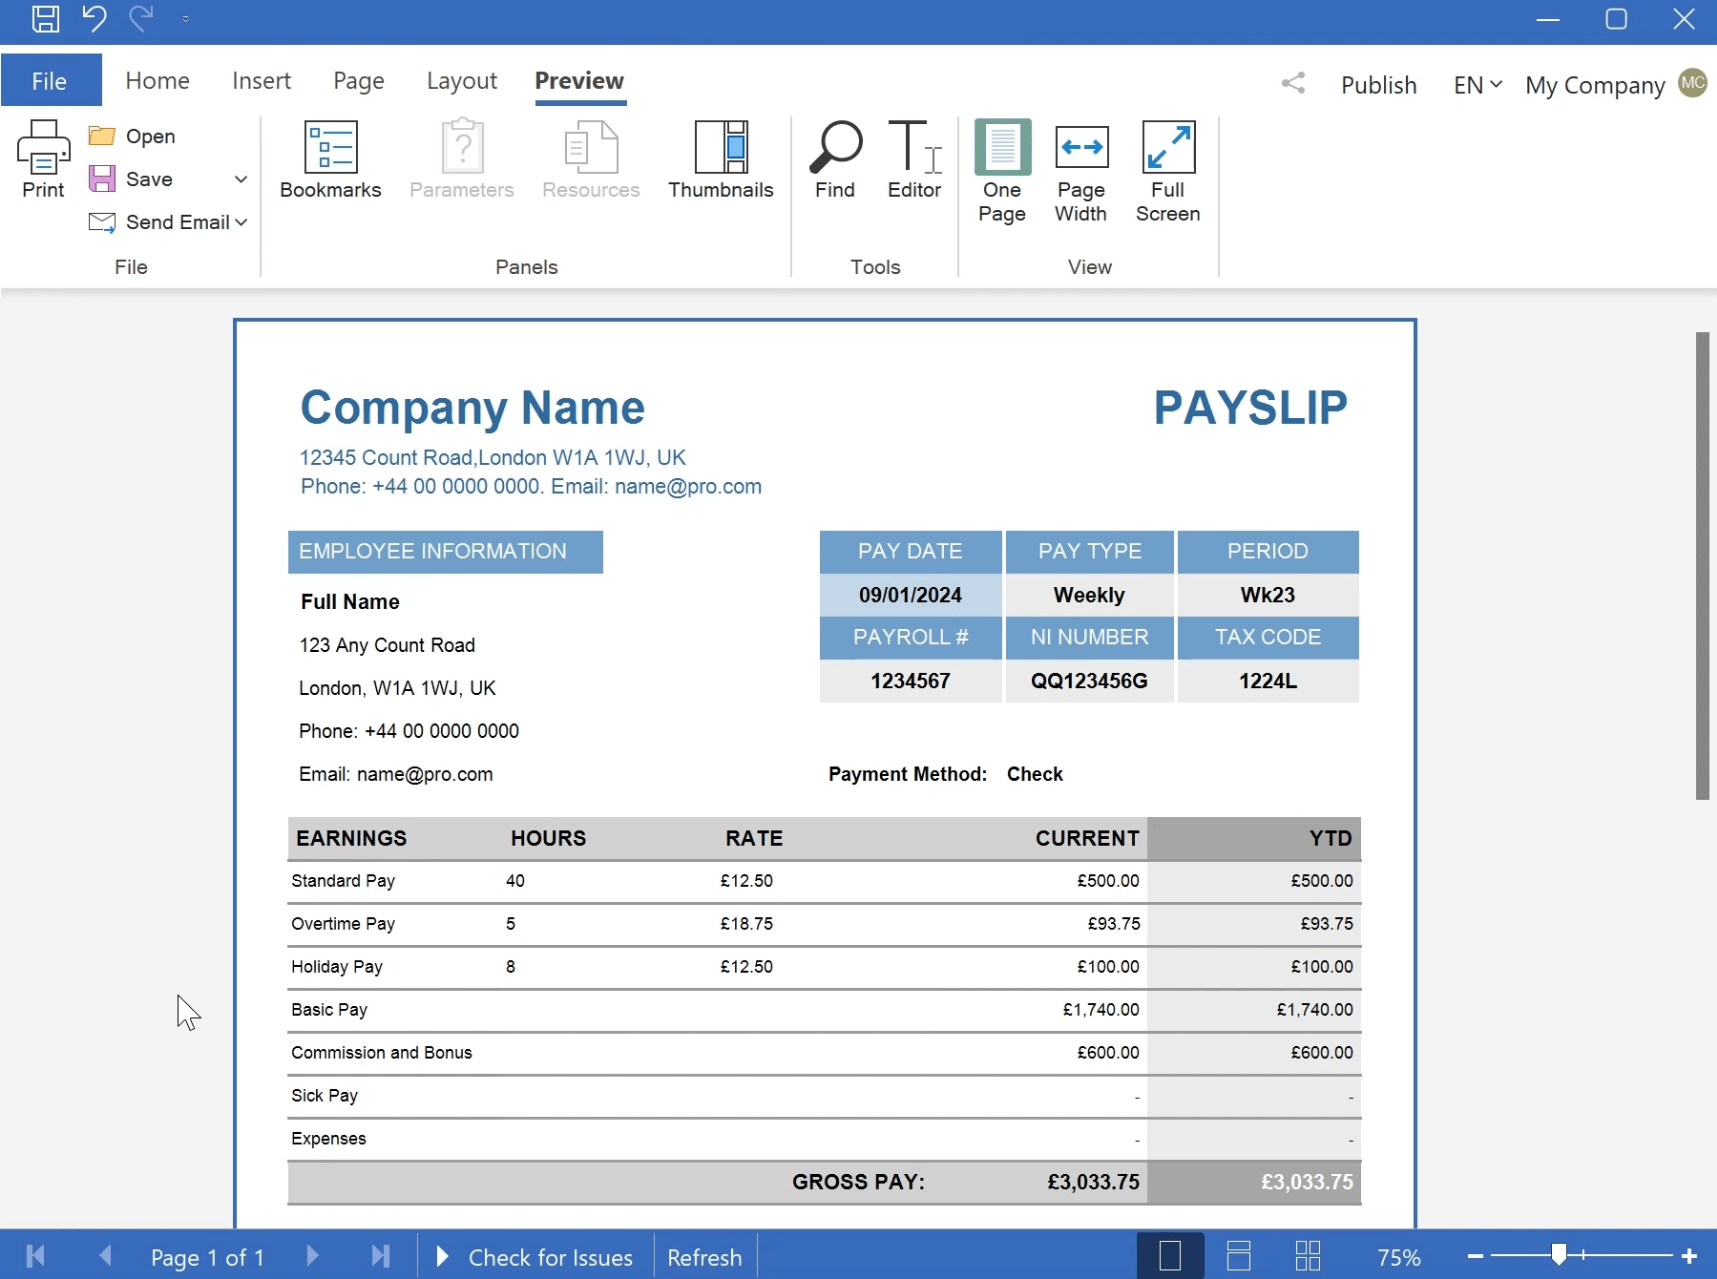This screenshot has width=1717, height=1279.
Task: Click the Publish button
Action: point(1378,85)
